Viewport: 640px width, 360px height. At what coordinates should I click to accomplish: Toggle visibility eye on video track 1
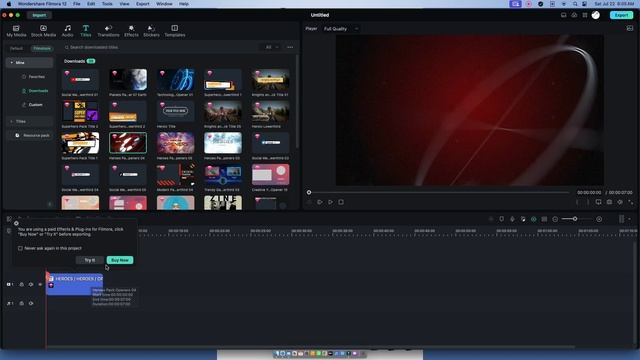[x=40, y=284]
